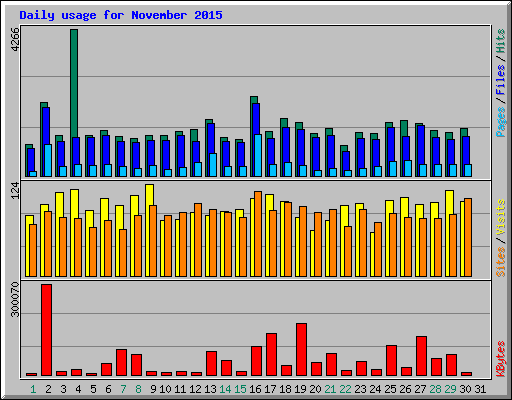Viewport: 512px width, 400px height.
Task: Click the 'Files' legend label
Action: coord(500,80)
